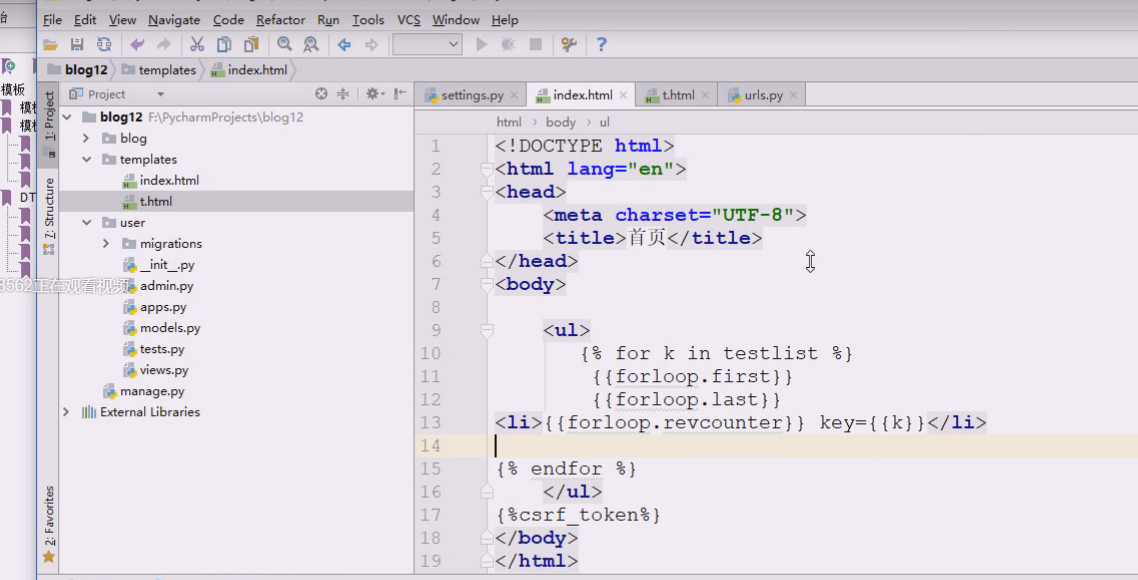1138x580 pixels.
Task: Click Scroll from Source target icon
Action: coord(322,94)
